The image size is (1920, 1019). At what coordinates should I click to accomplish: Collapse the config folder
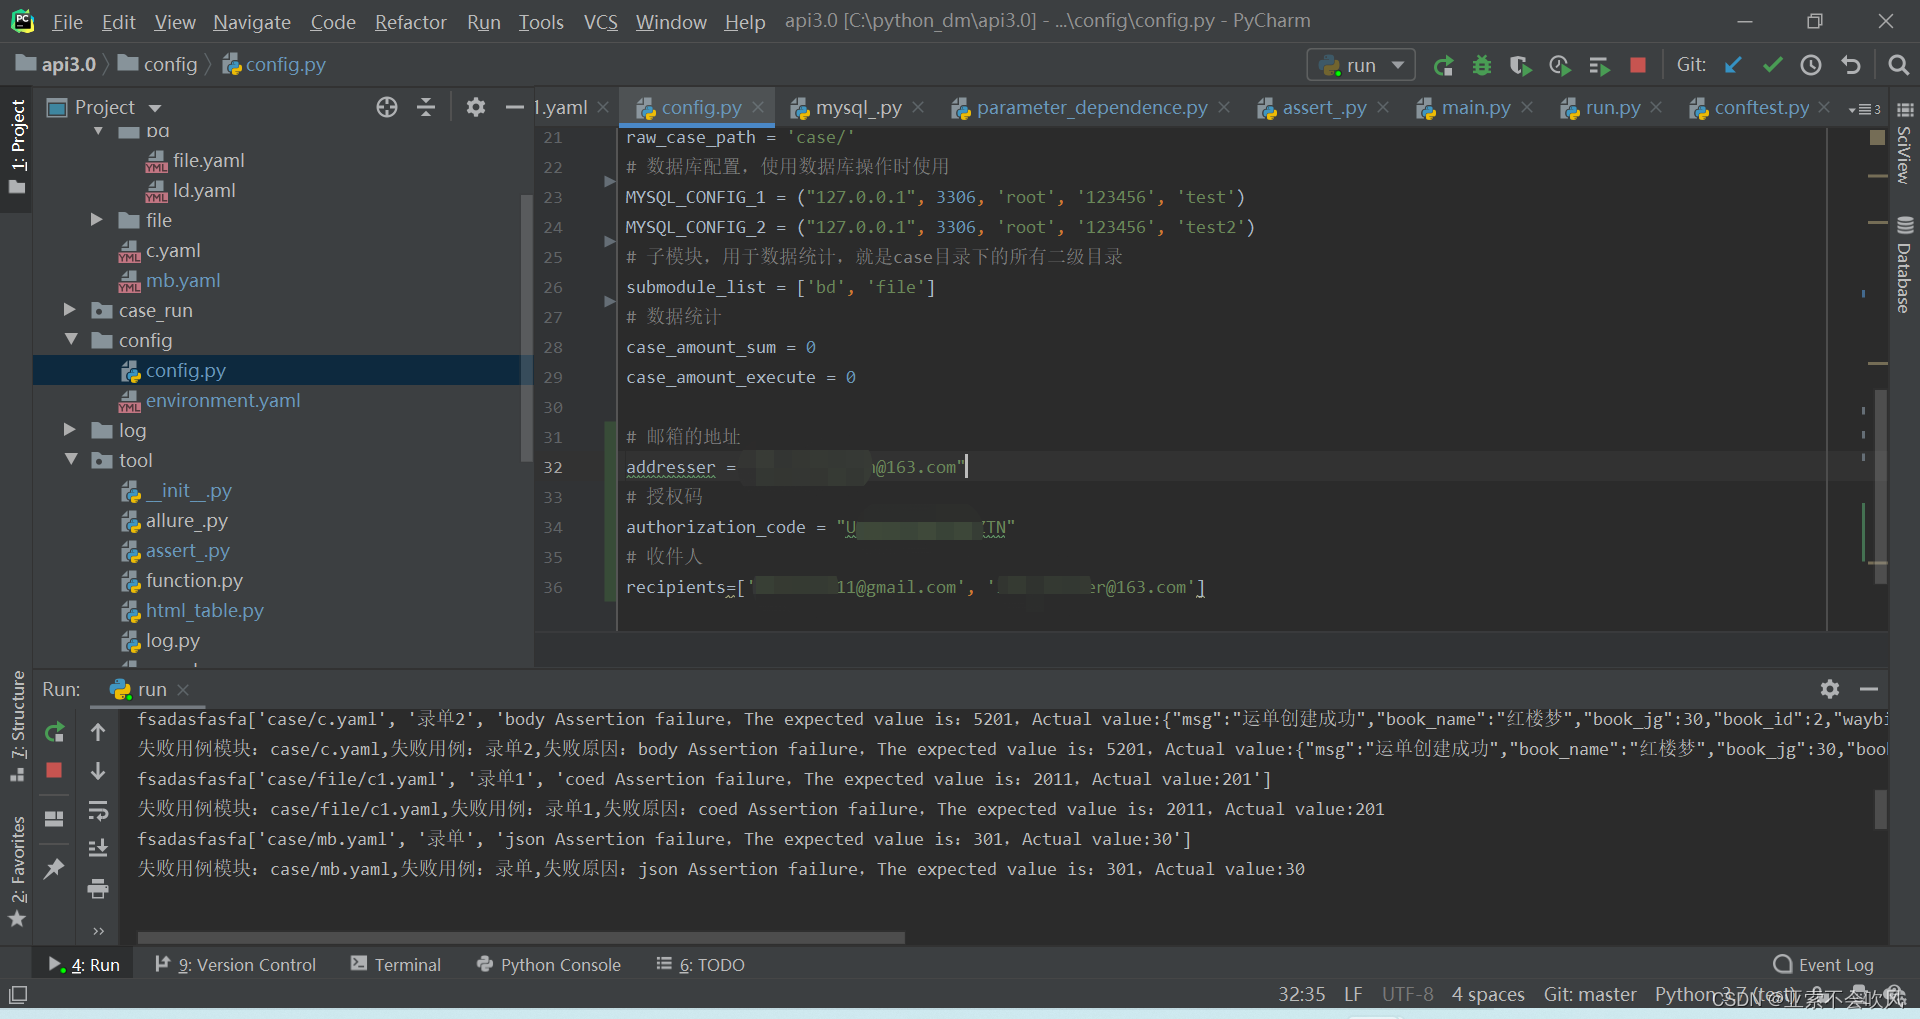(x=70, y=340)
